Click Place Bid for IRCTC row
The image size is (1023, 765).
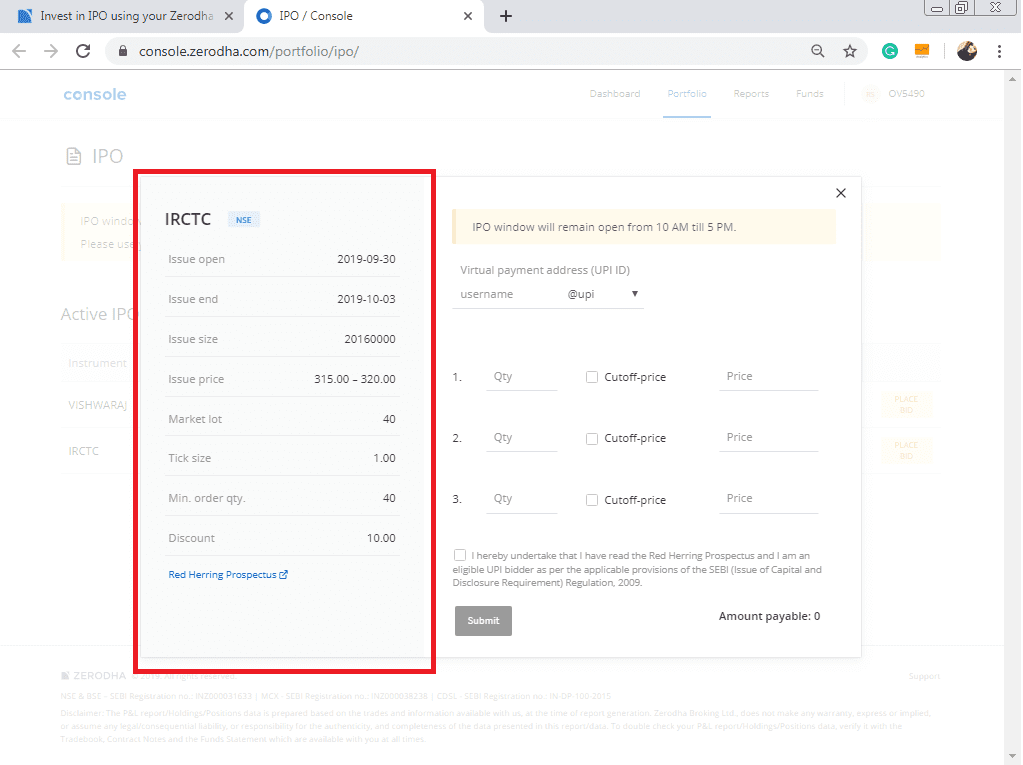point(906,451)
